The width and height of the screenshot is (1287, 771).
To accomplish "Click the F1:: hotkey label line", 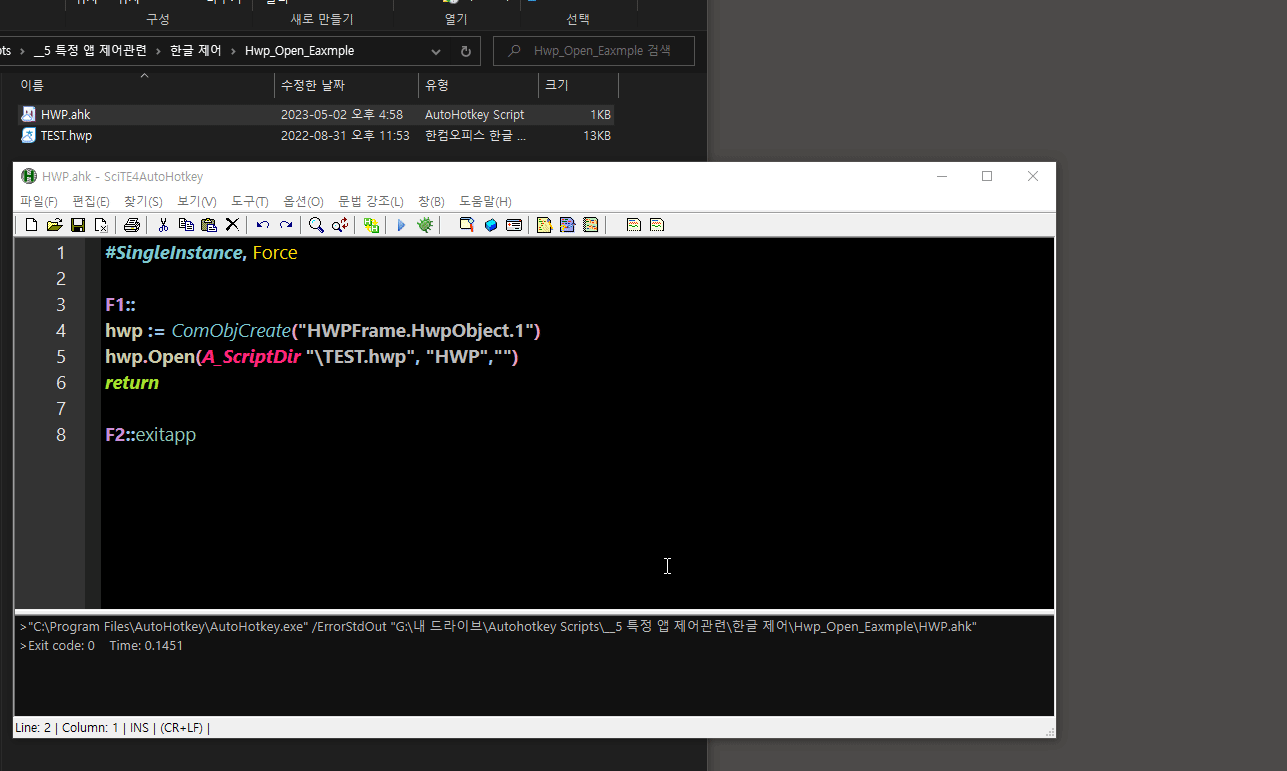I will 120,305.
